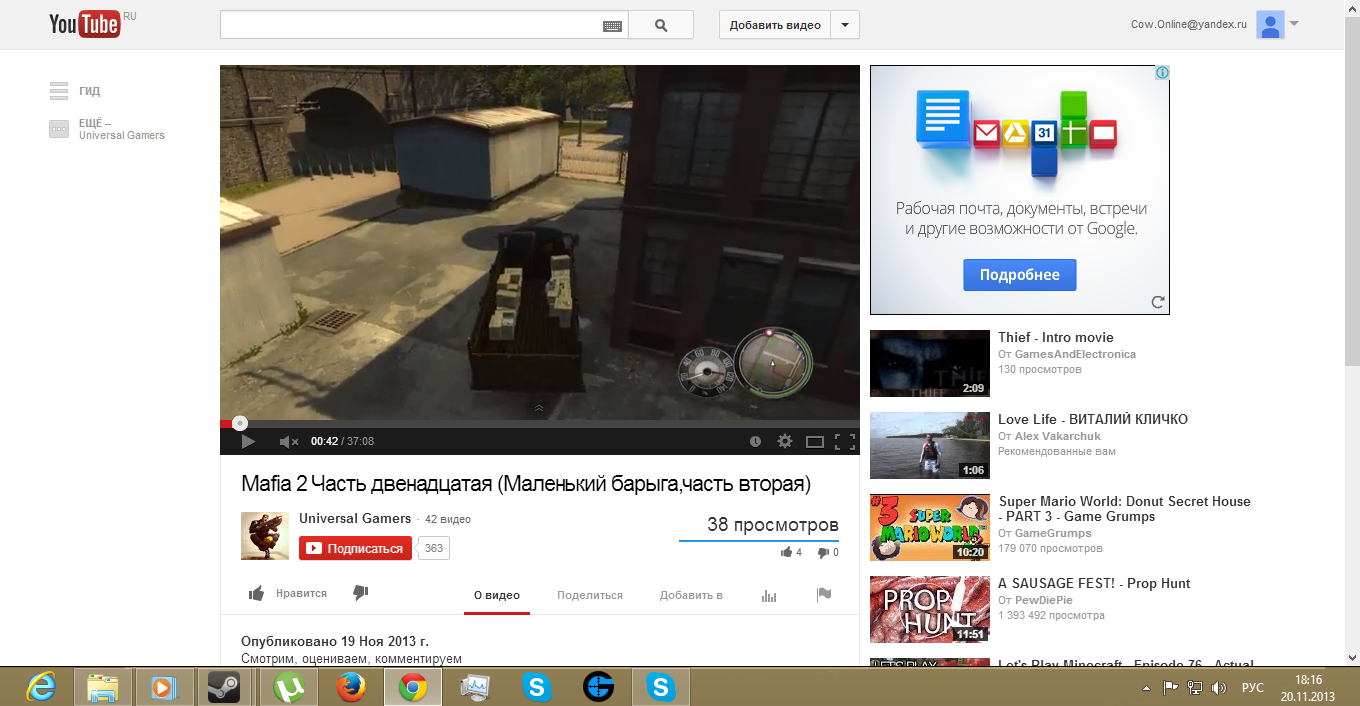Open Thief - Intro movie video title
Viewport: 1360px width, 706px height.
[x=1055, y=337]
